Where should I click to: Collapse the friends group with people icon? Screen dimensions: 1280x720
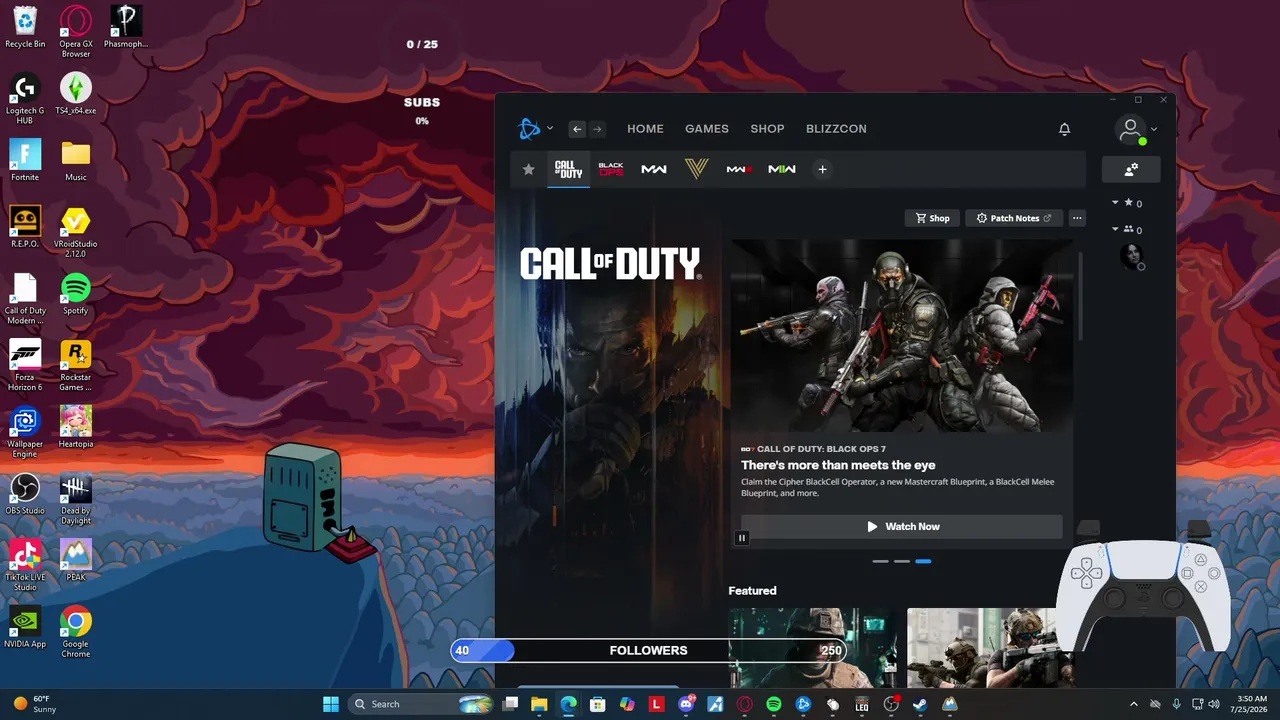pyautogui.click(x=1115, y=229)
